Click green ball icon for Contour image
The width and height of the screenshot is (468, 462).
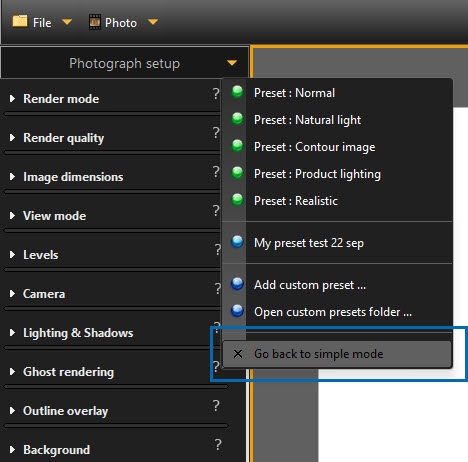pyautogui.click(x=237, y=146)
